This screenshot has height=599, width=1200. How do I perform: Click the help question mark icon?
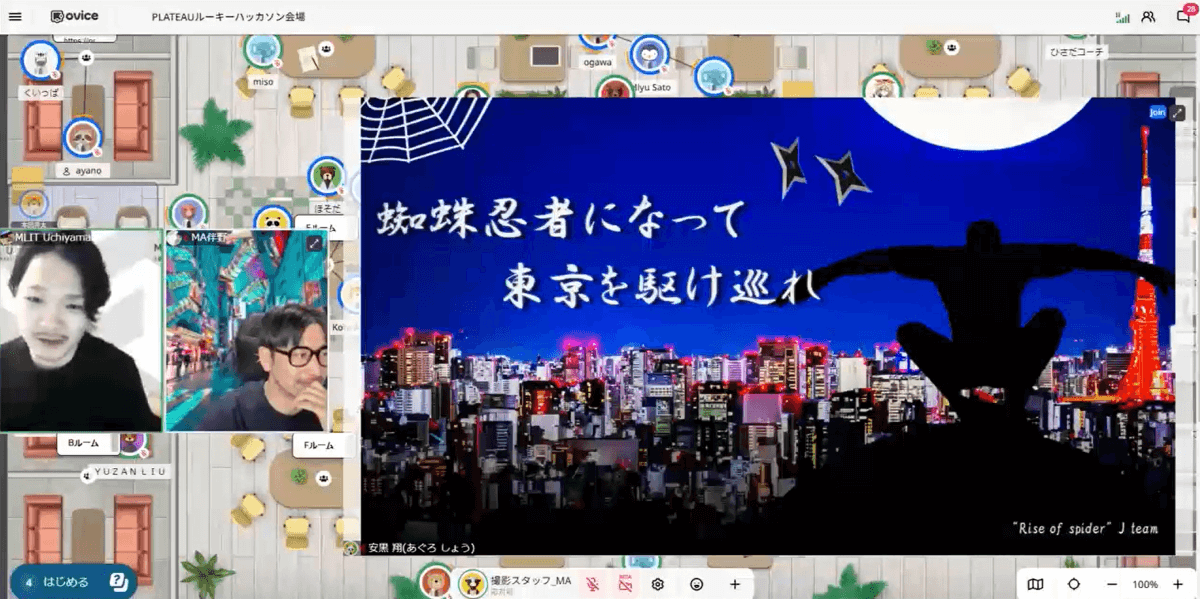pos(118,581)
